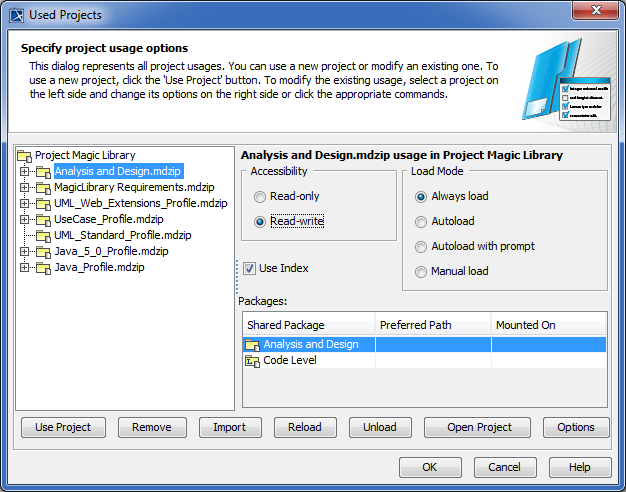
Task: Click the dotted panel splitter handle
Action: 237,277
